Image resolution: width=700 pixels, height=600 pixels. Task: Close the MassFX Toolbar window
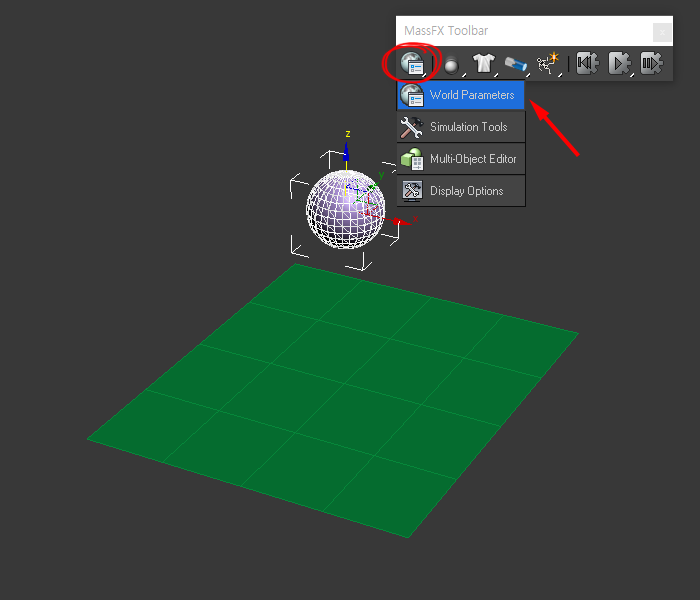[x=662, y=32]
